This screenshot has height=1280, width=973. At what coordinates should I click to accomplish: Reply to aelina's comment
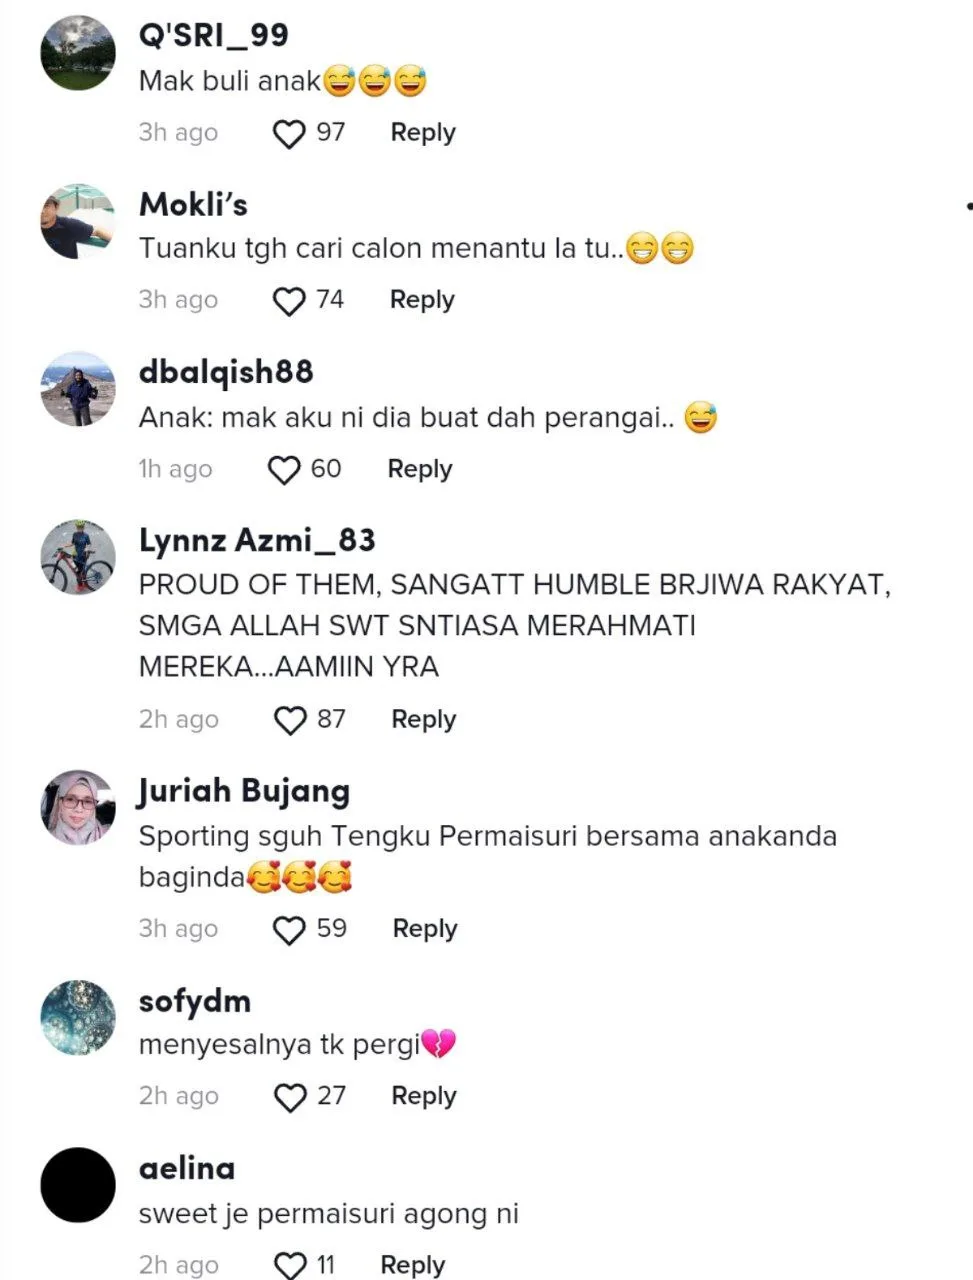tap(413, 1265)
